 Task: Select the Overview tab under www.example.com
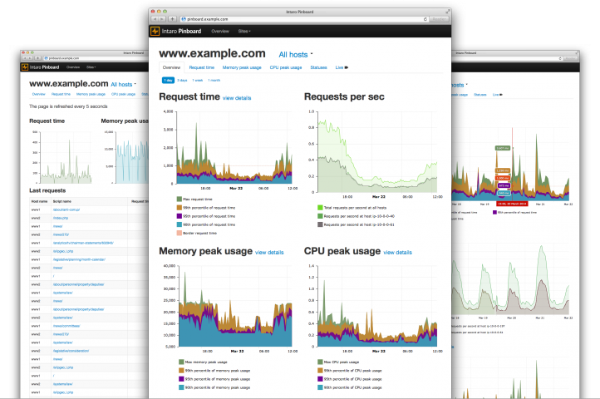171,67
